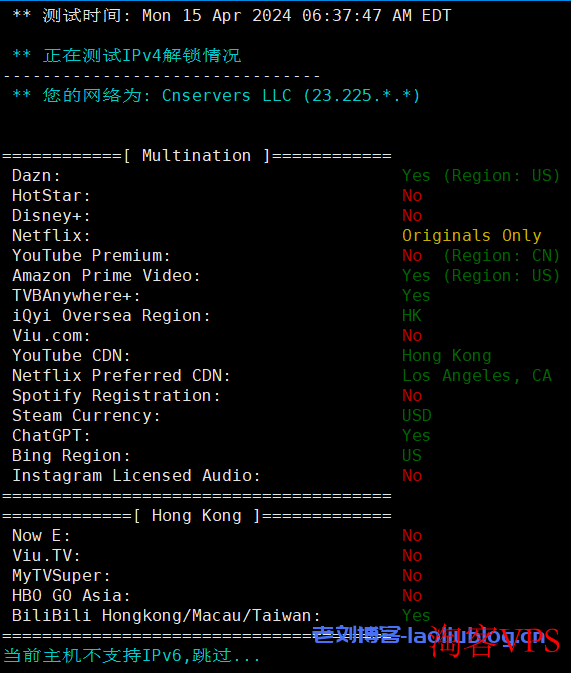The width and height of the screenshot is (571, 673).
Task: Click the 'MyTVSuper:' label
Action: click(61, 575)
